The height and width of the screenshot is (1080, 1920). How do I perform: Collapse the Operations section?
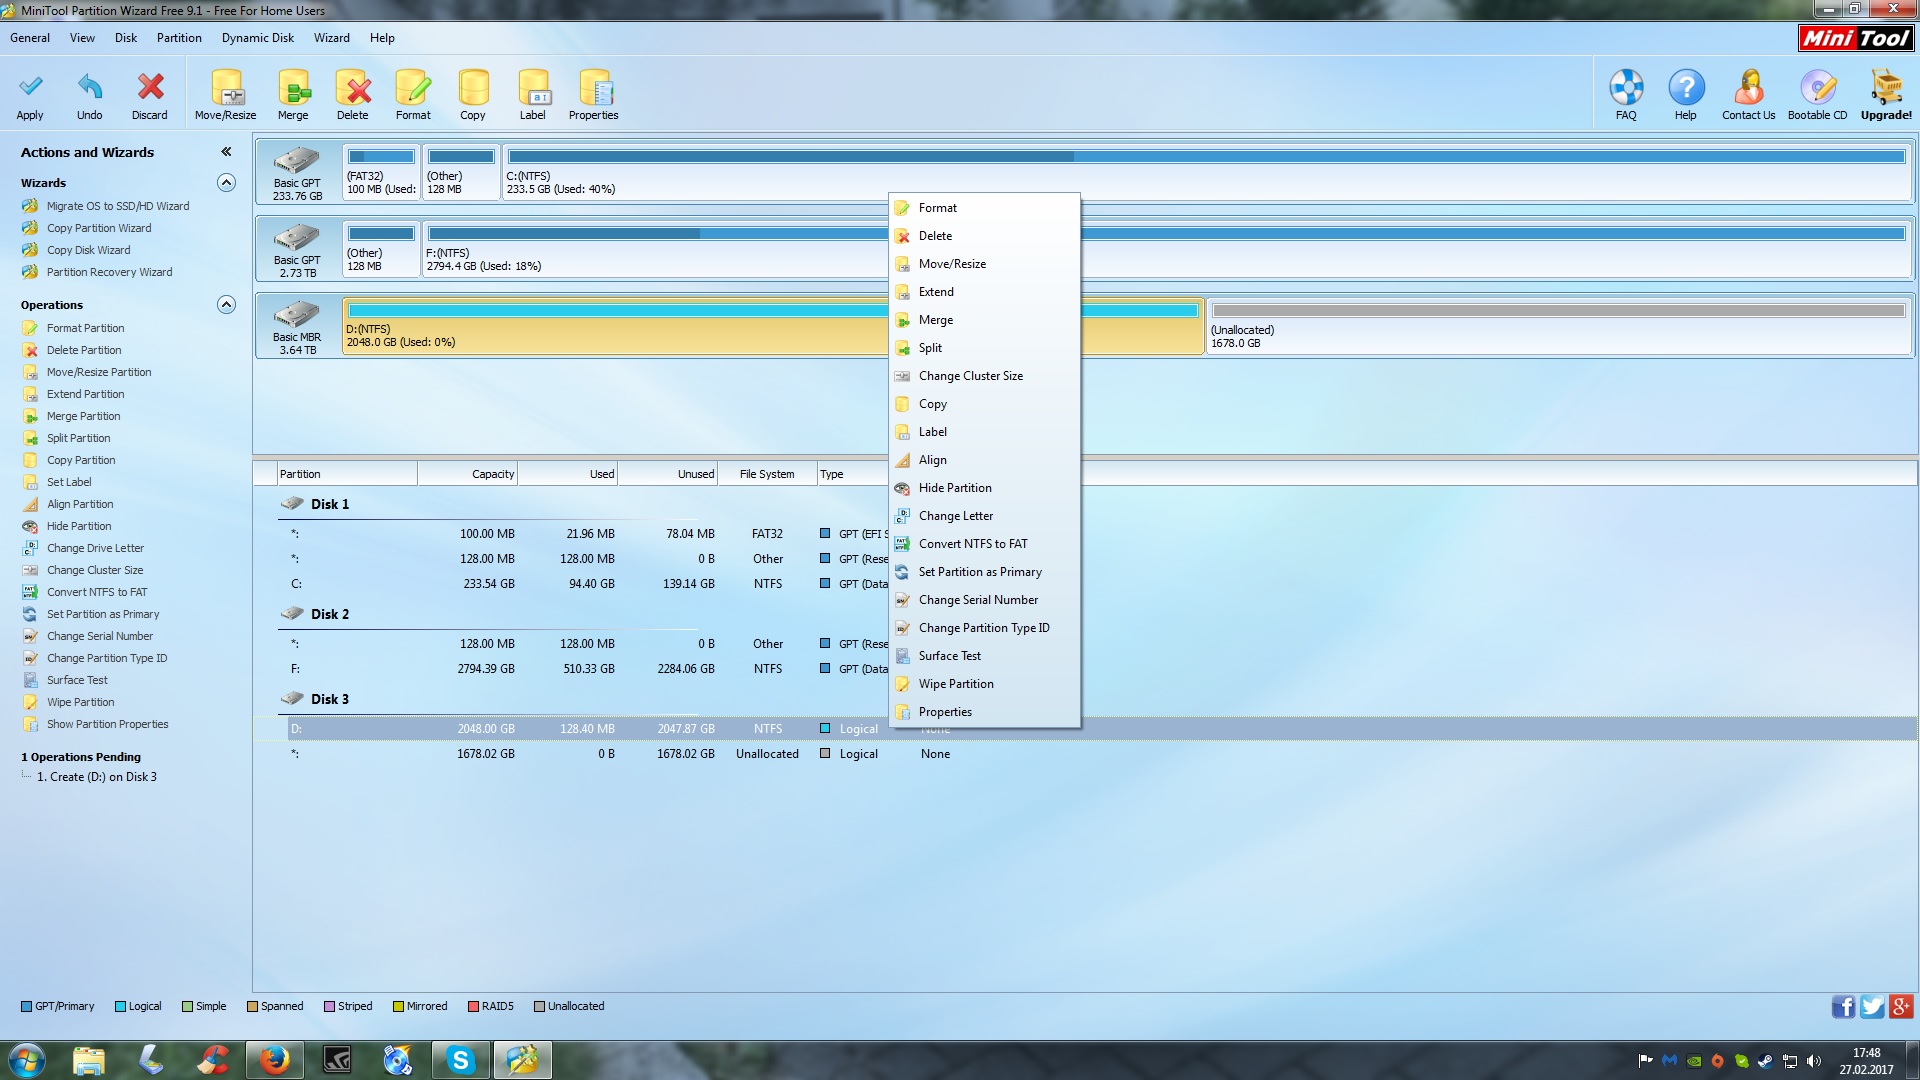point(227,305)
